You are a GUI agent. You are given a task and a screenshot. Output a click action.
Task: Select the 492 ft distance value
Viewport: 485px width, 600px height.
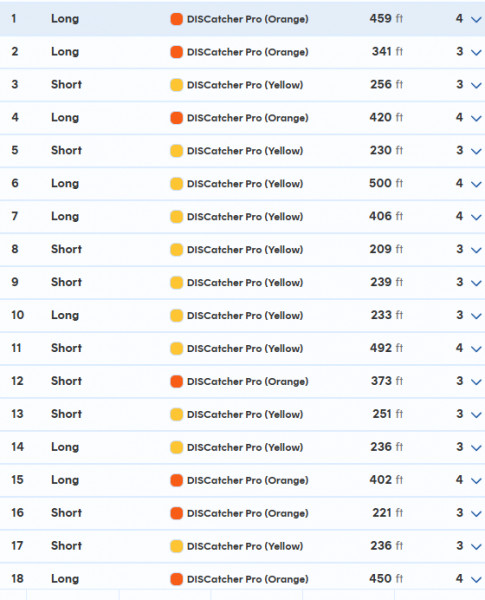[x=386, y=347]
